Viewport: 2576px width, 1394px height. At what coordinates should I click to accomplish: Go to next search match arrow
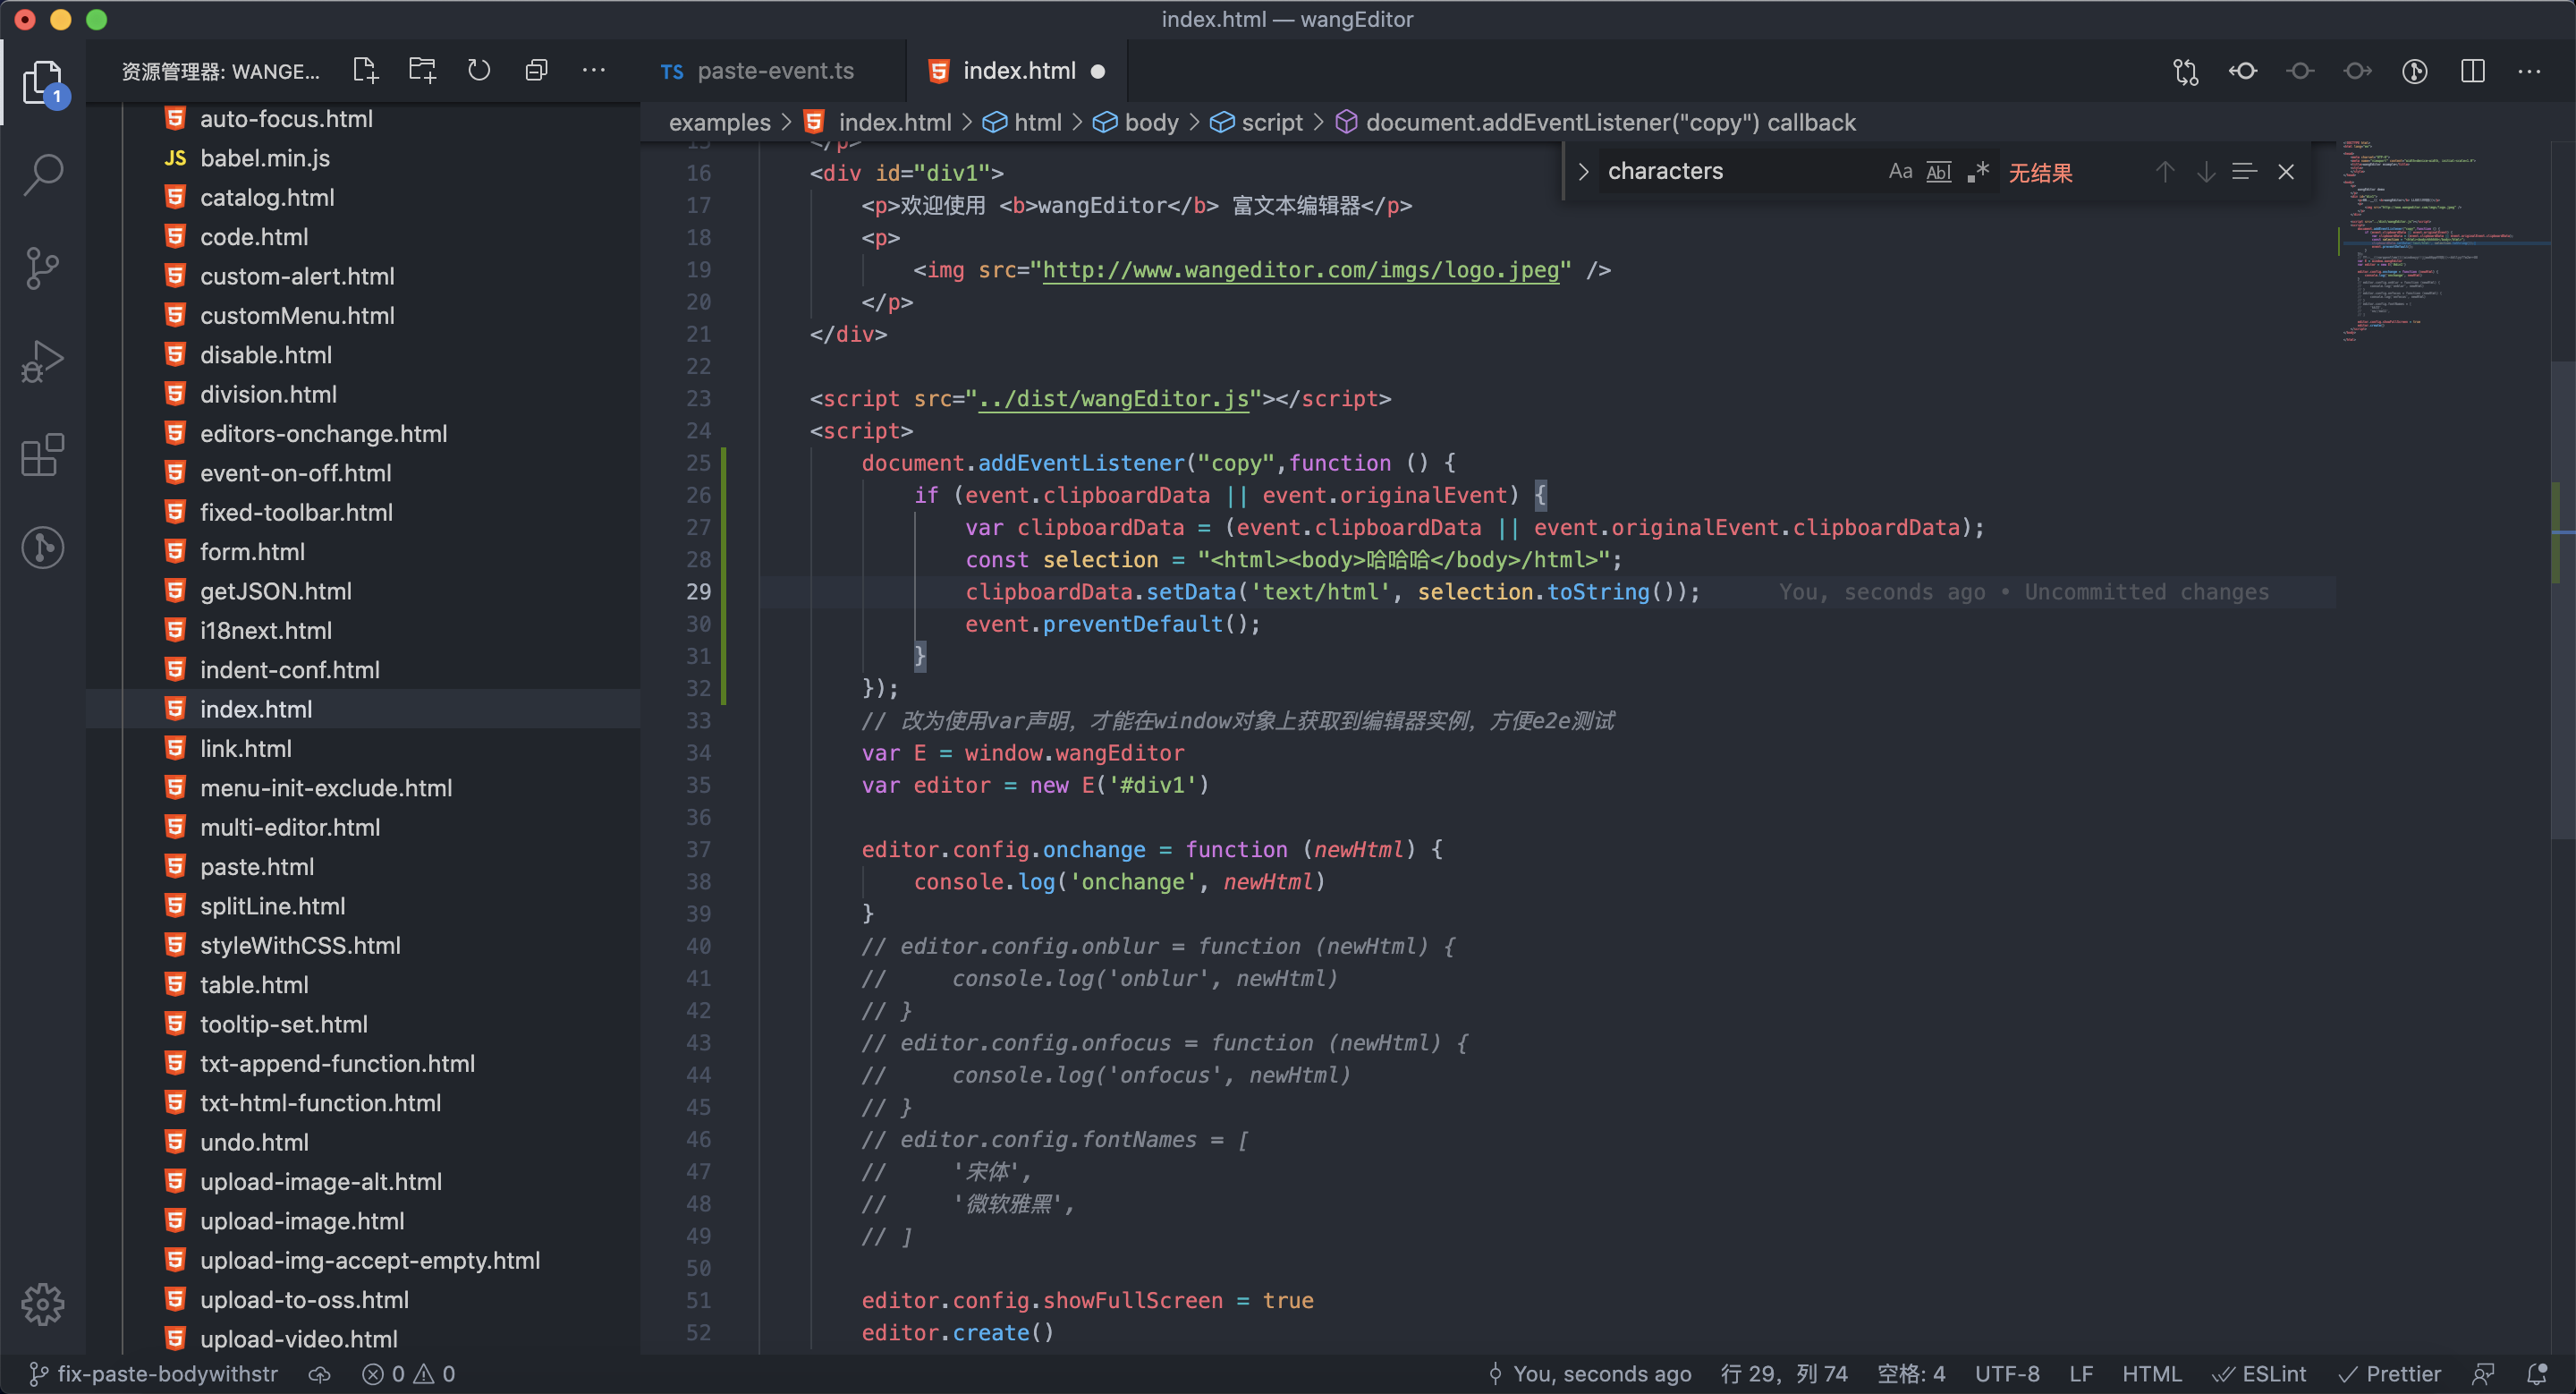[x=2206, y=172]
